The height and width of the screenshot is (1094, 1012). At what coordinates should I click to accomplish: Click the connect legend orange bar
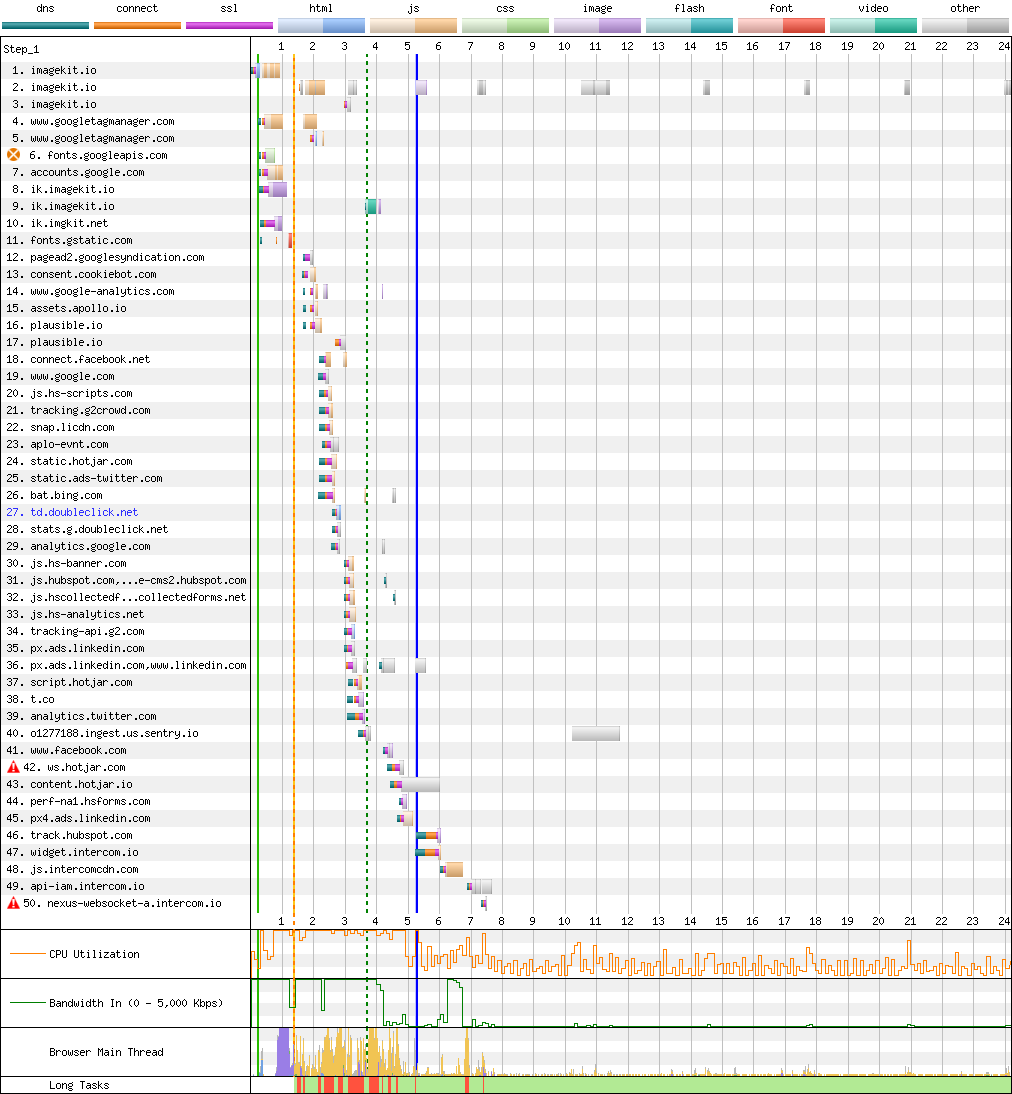point(137,25)
